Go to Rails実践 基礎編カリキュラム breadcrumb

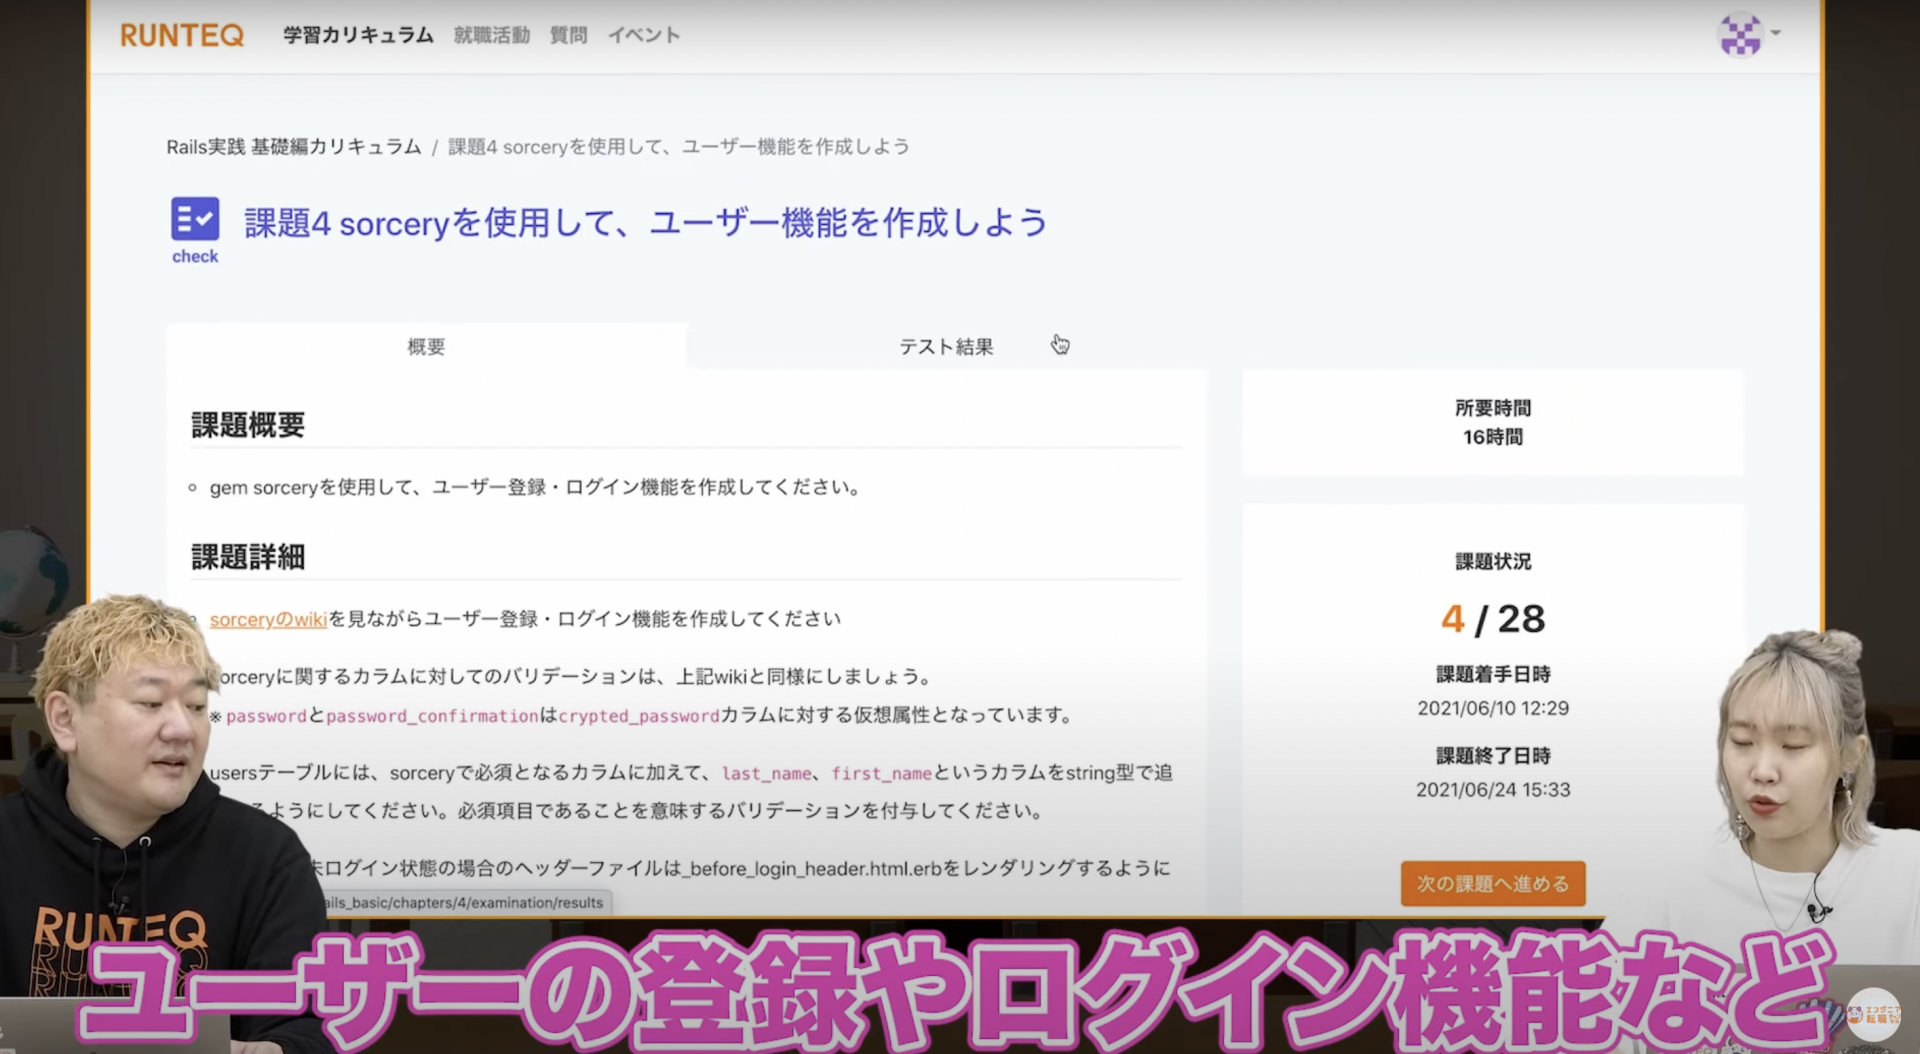[294, 147]
